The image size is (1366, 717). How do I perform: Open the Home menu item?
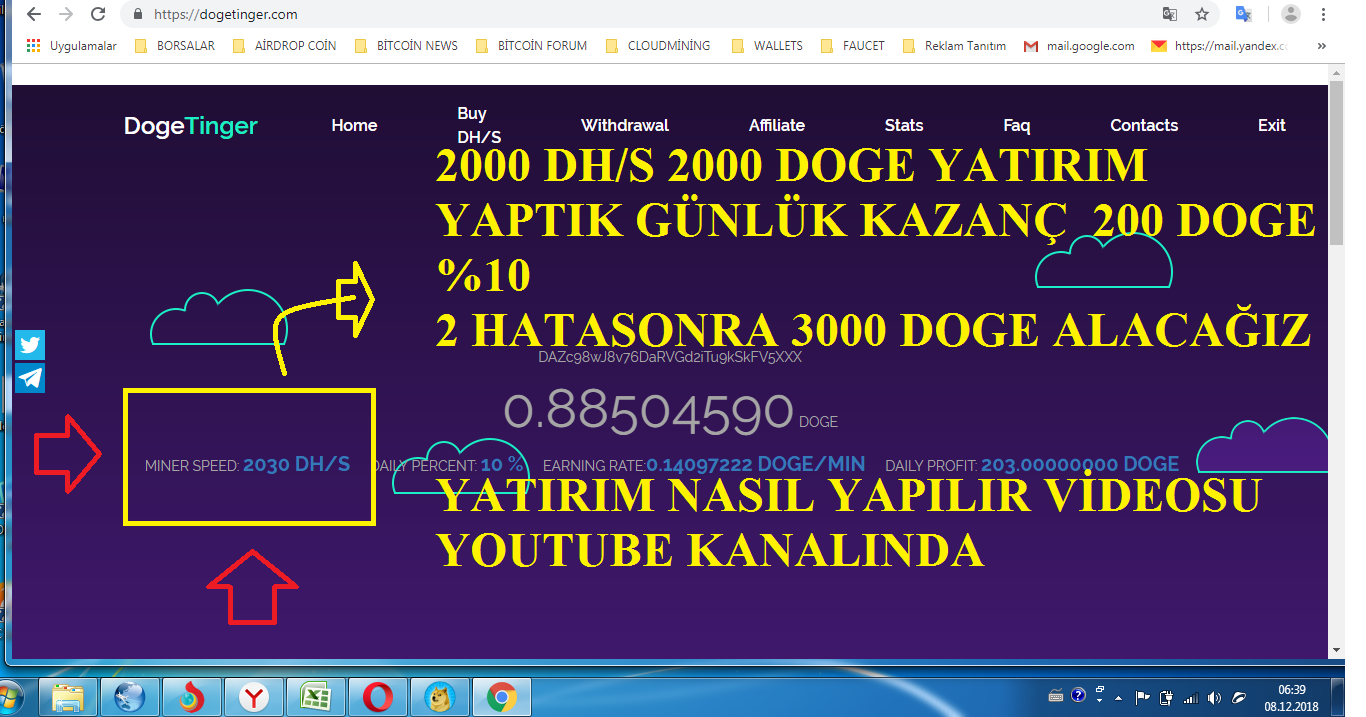coord(354,125)
